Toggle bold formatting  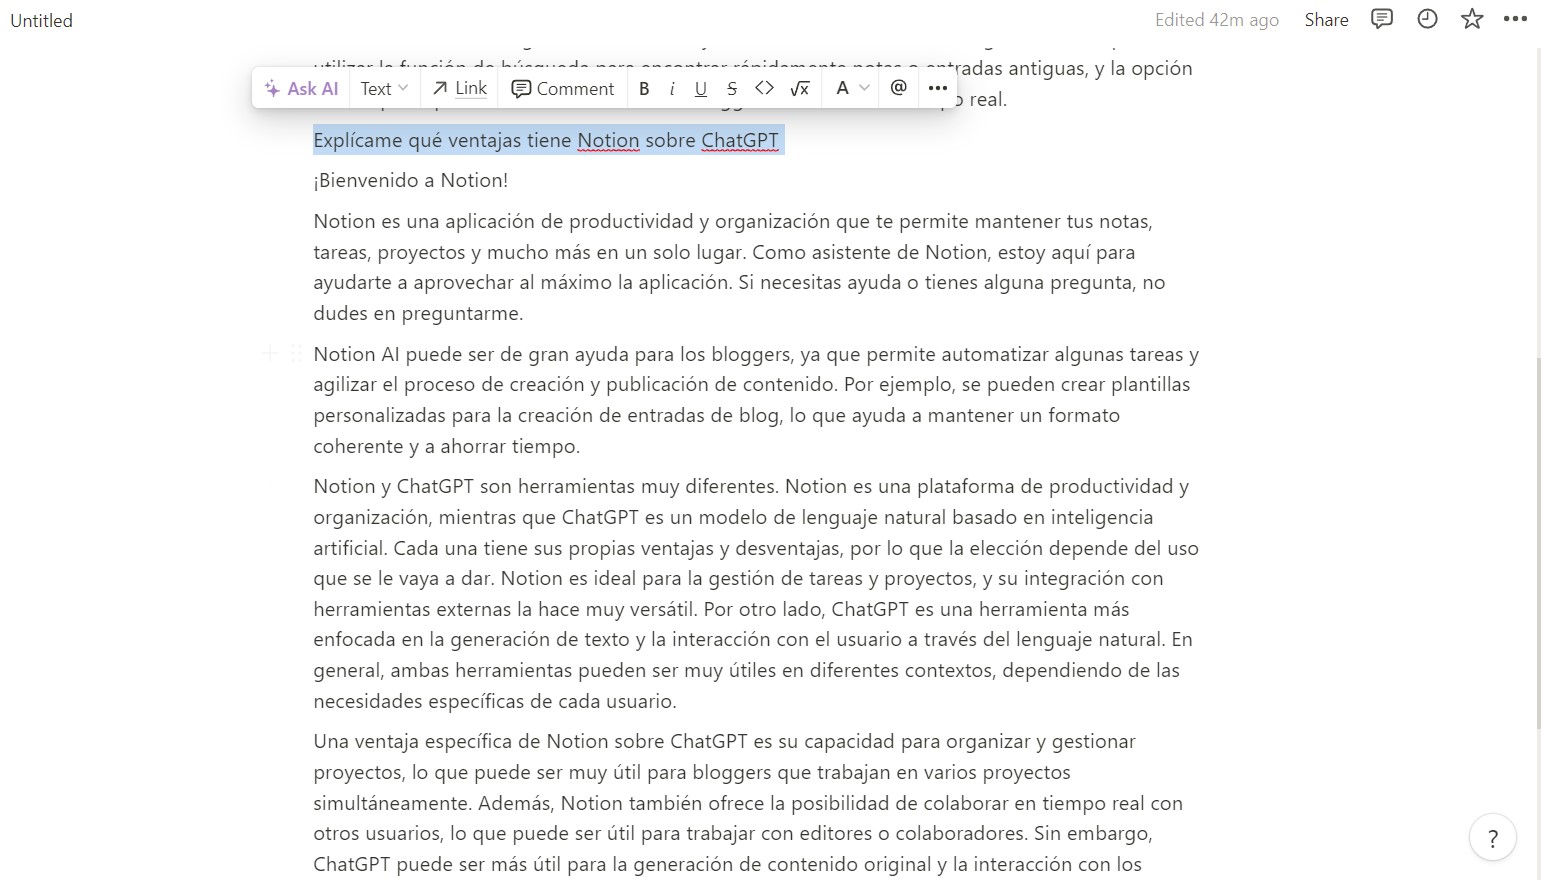point(644,88)
